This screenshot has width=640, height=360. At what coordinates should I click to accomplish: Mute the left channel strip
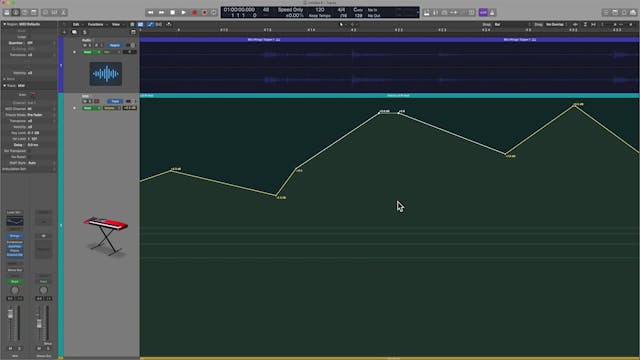(x=11, y=349)
